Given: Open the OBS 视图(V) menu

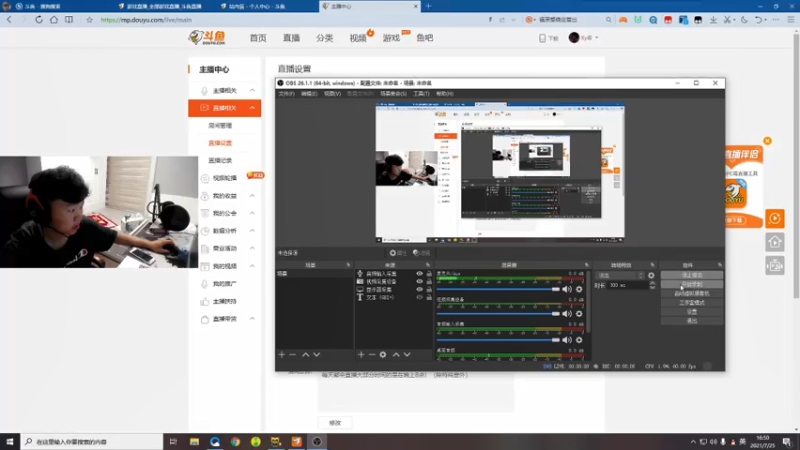Looking at the screenshot, I should pos(332,94).
